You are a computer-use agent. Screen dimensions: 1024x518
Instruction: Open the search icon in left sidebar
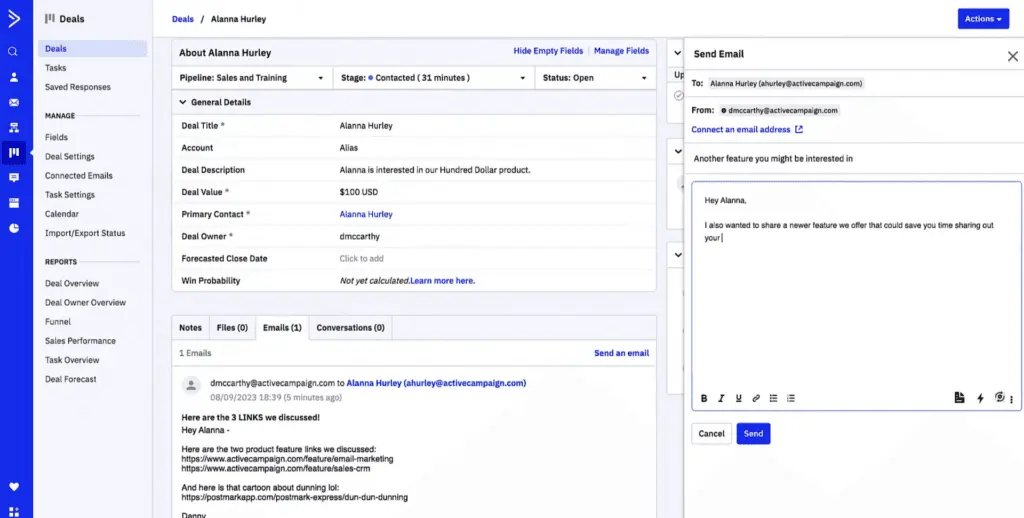[13, 52]
